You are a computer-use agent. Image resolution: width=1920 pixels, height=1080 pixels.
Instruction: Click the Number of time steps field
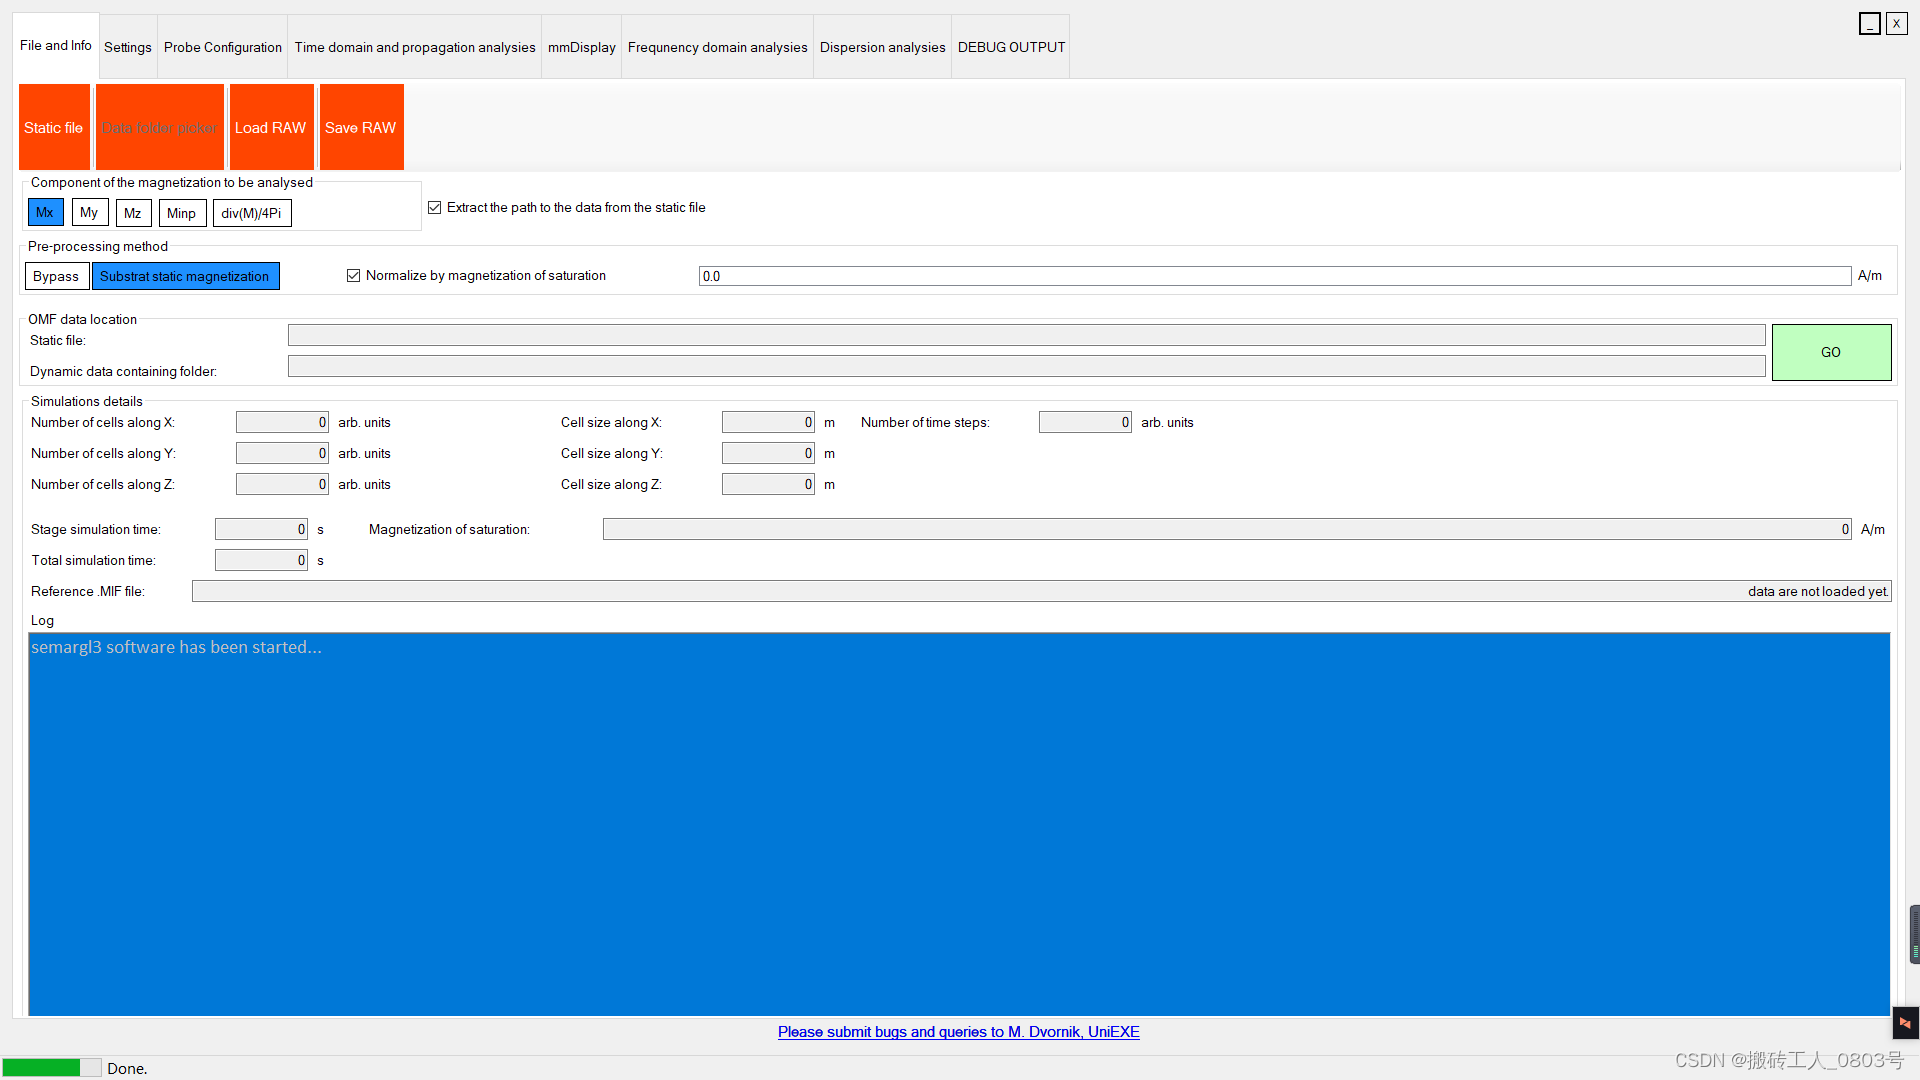pyautogui.click(x=1085, y=422)
